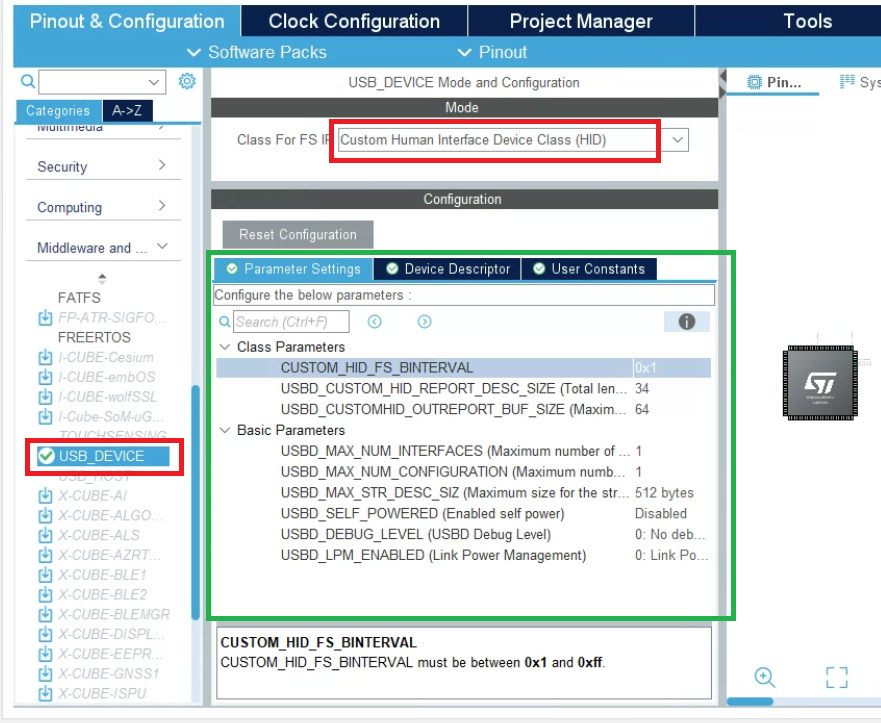Click the download icon next to X-CUBE-EEPR

coord(45,654)
